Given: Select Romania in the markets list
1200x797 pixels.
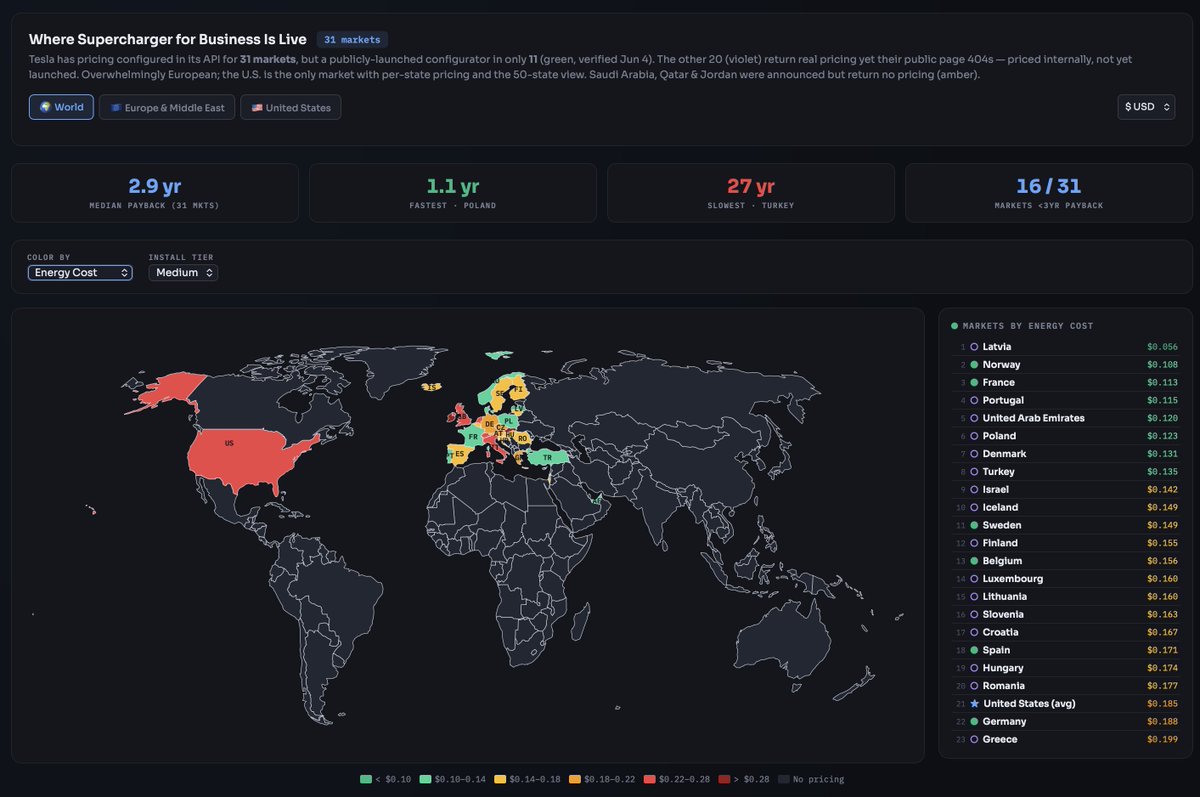Looking at the screenshot, I should tap(1065, 686).
